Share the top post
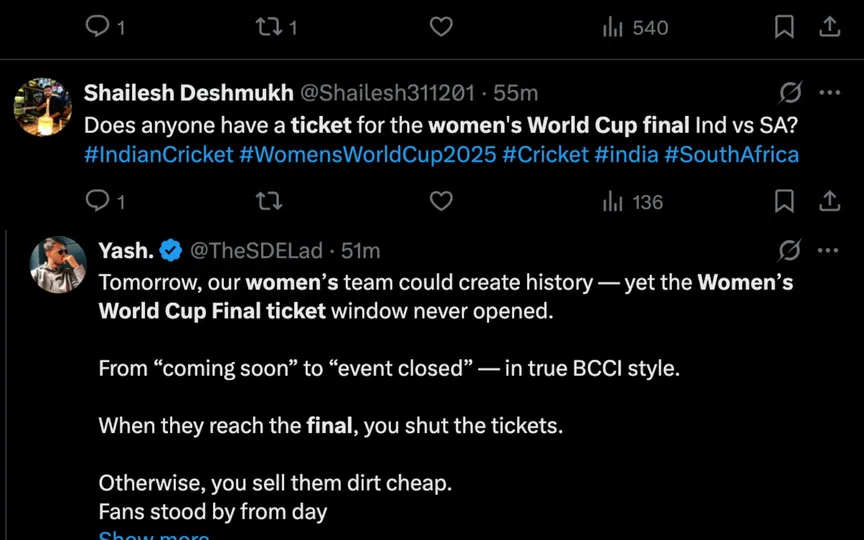The width and height of the screenshot is (864, 540). point(829,27)
